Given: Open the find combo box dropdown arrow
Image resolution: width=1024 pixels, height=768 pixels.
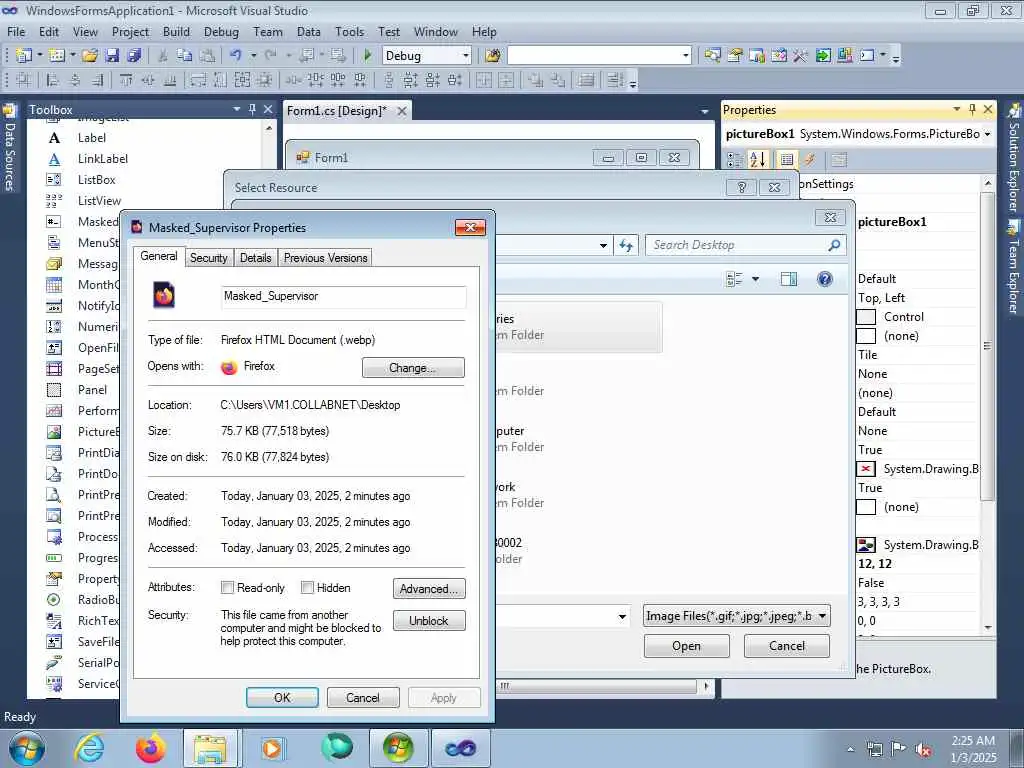Looking at the screenshot, I should [686, 56].
